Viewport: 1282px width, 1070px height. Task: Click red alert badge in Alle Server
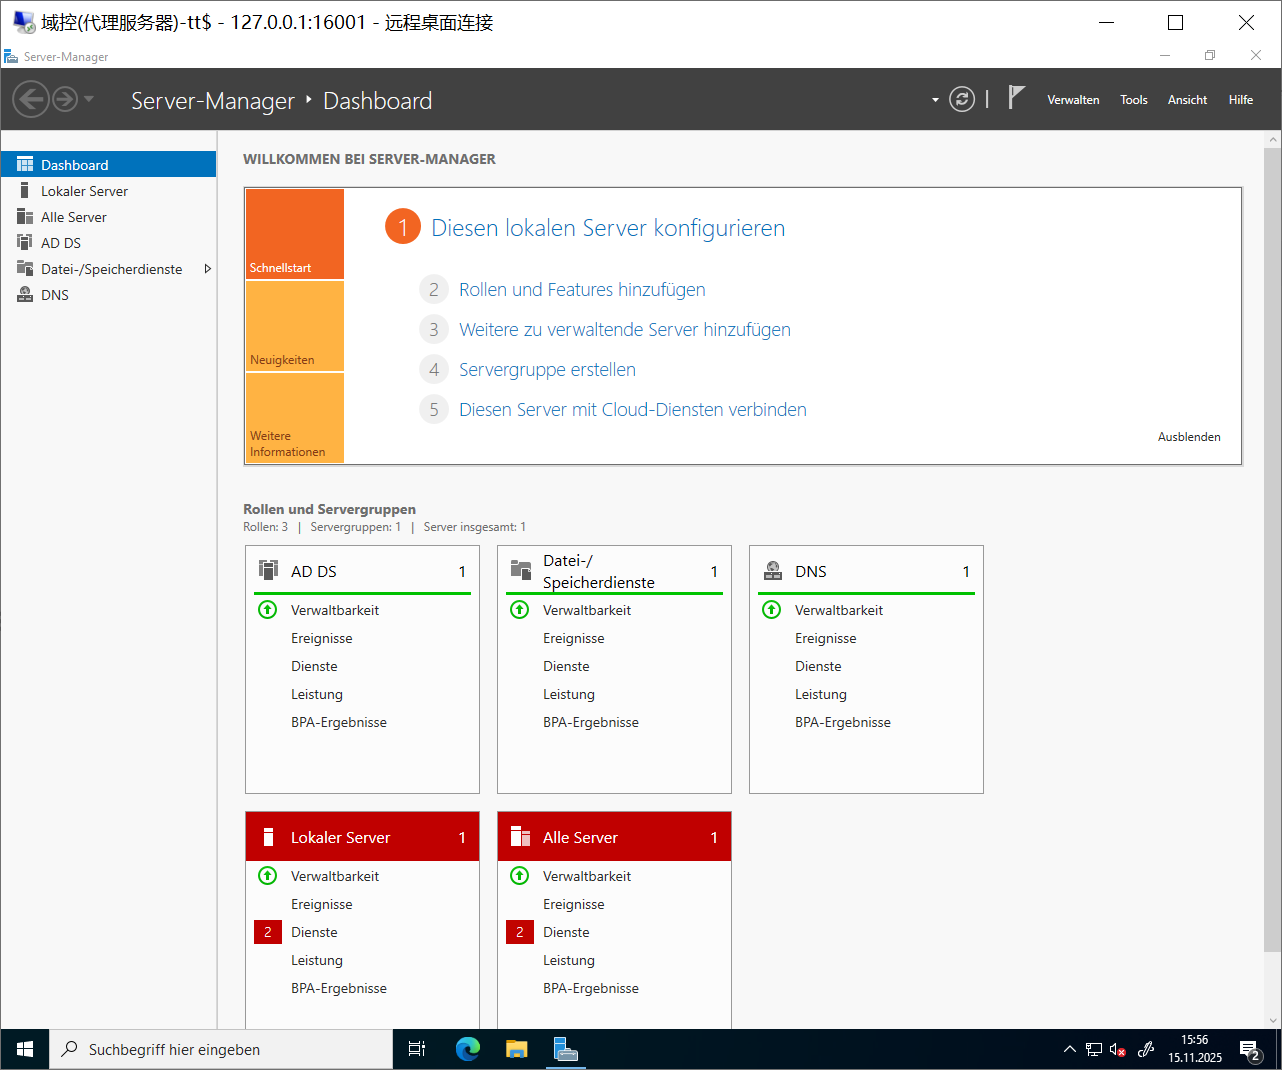[520, 932]
